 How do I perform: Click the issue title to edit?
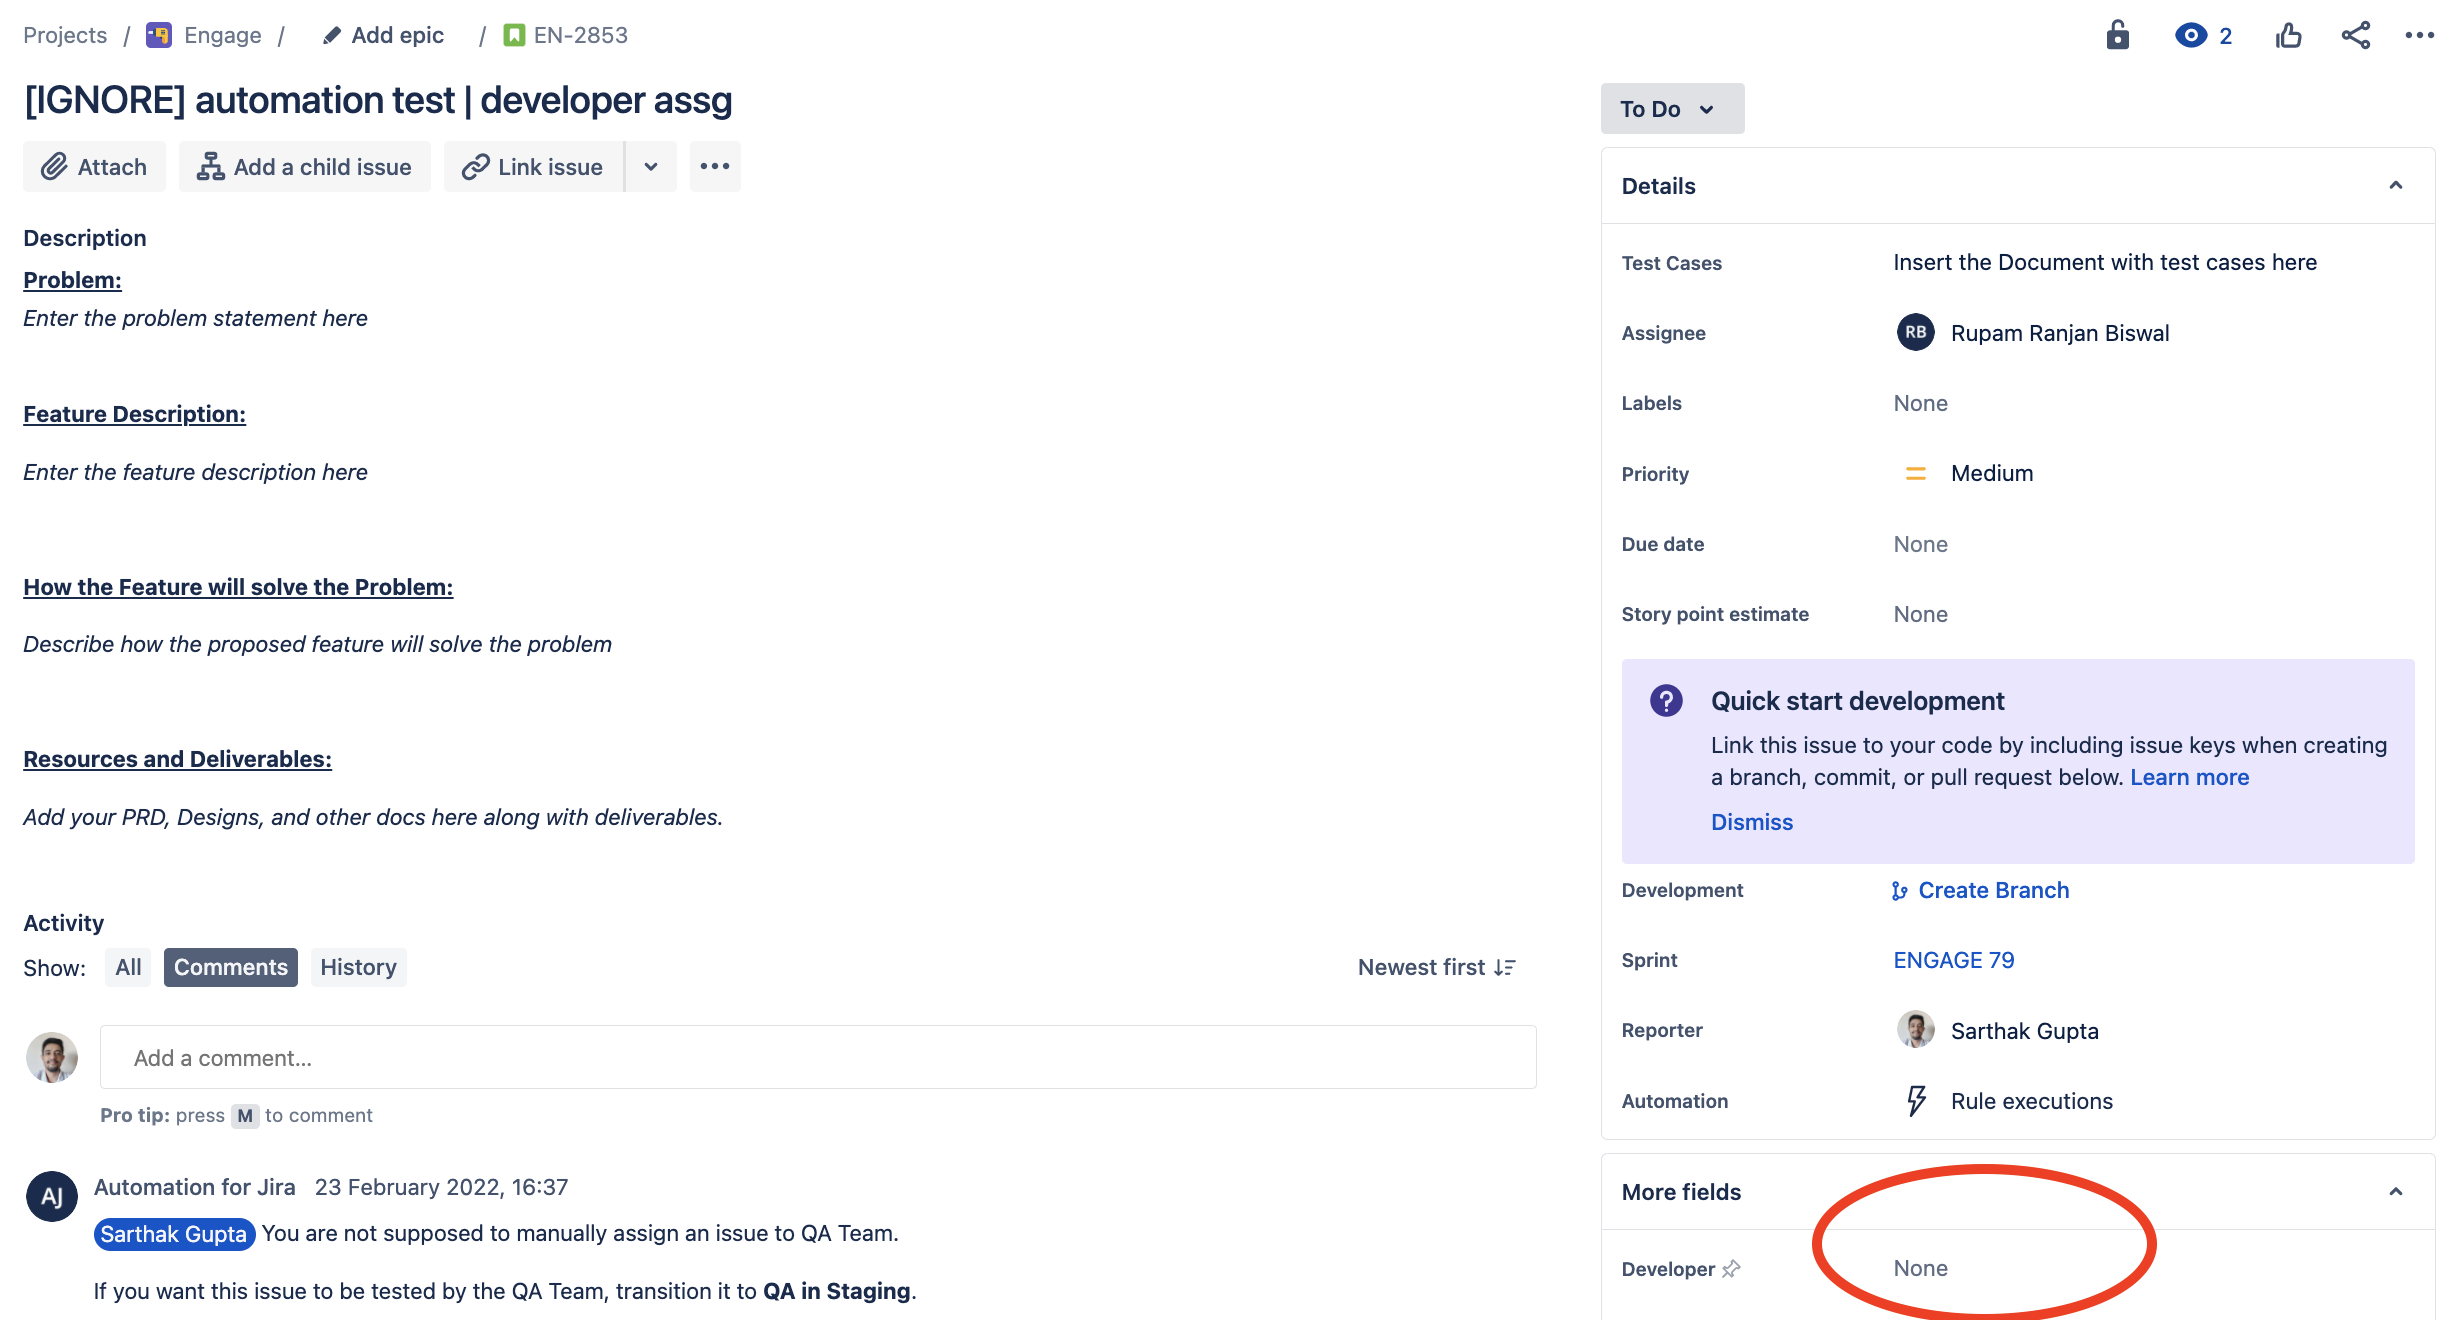click(x=378, y=100)
